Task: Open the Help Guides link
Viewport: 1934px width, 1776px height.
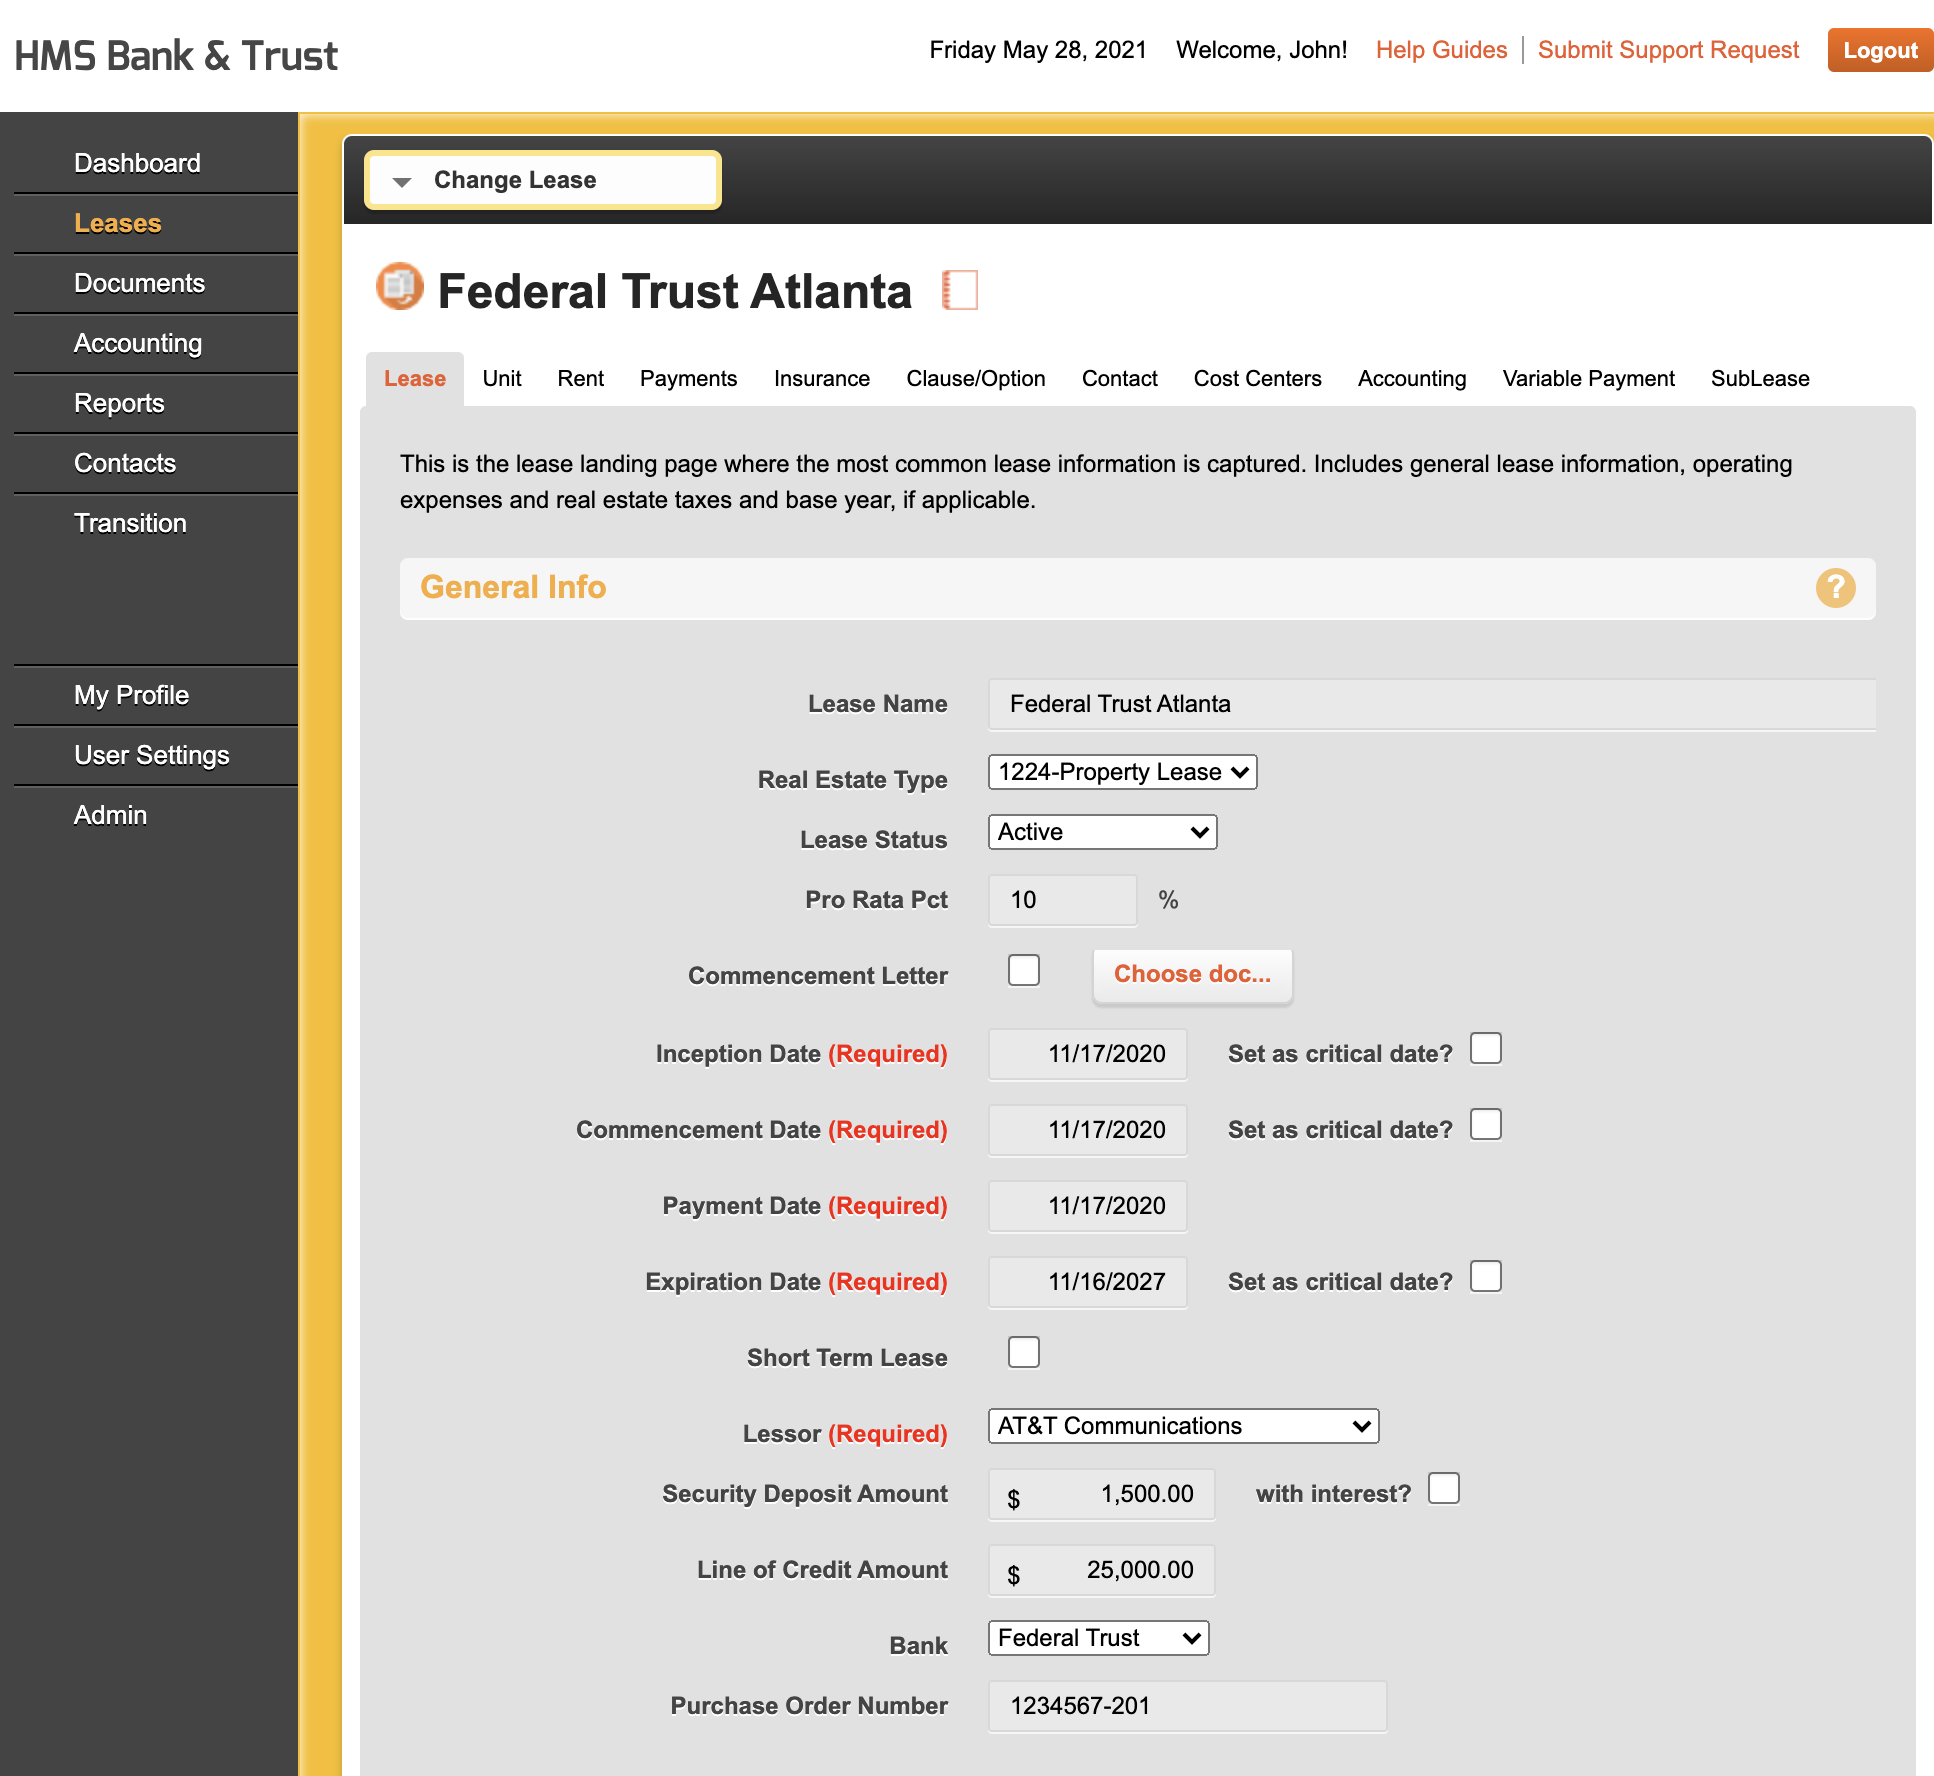Action: coord(1441,49)
